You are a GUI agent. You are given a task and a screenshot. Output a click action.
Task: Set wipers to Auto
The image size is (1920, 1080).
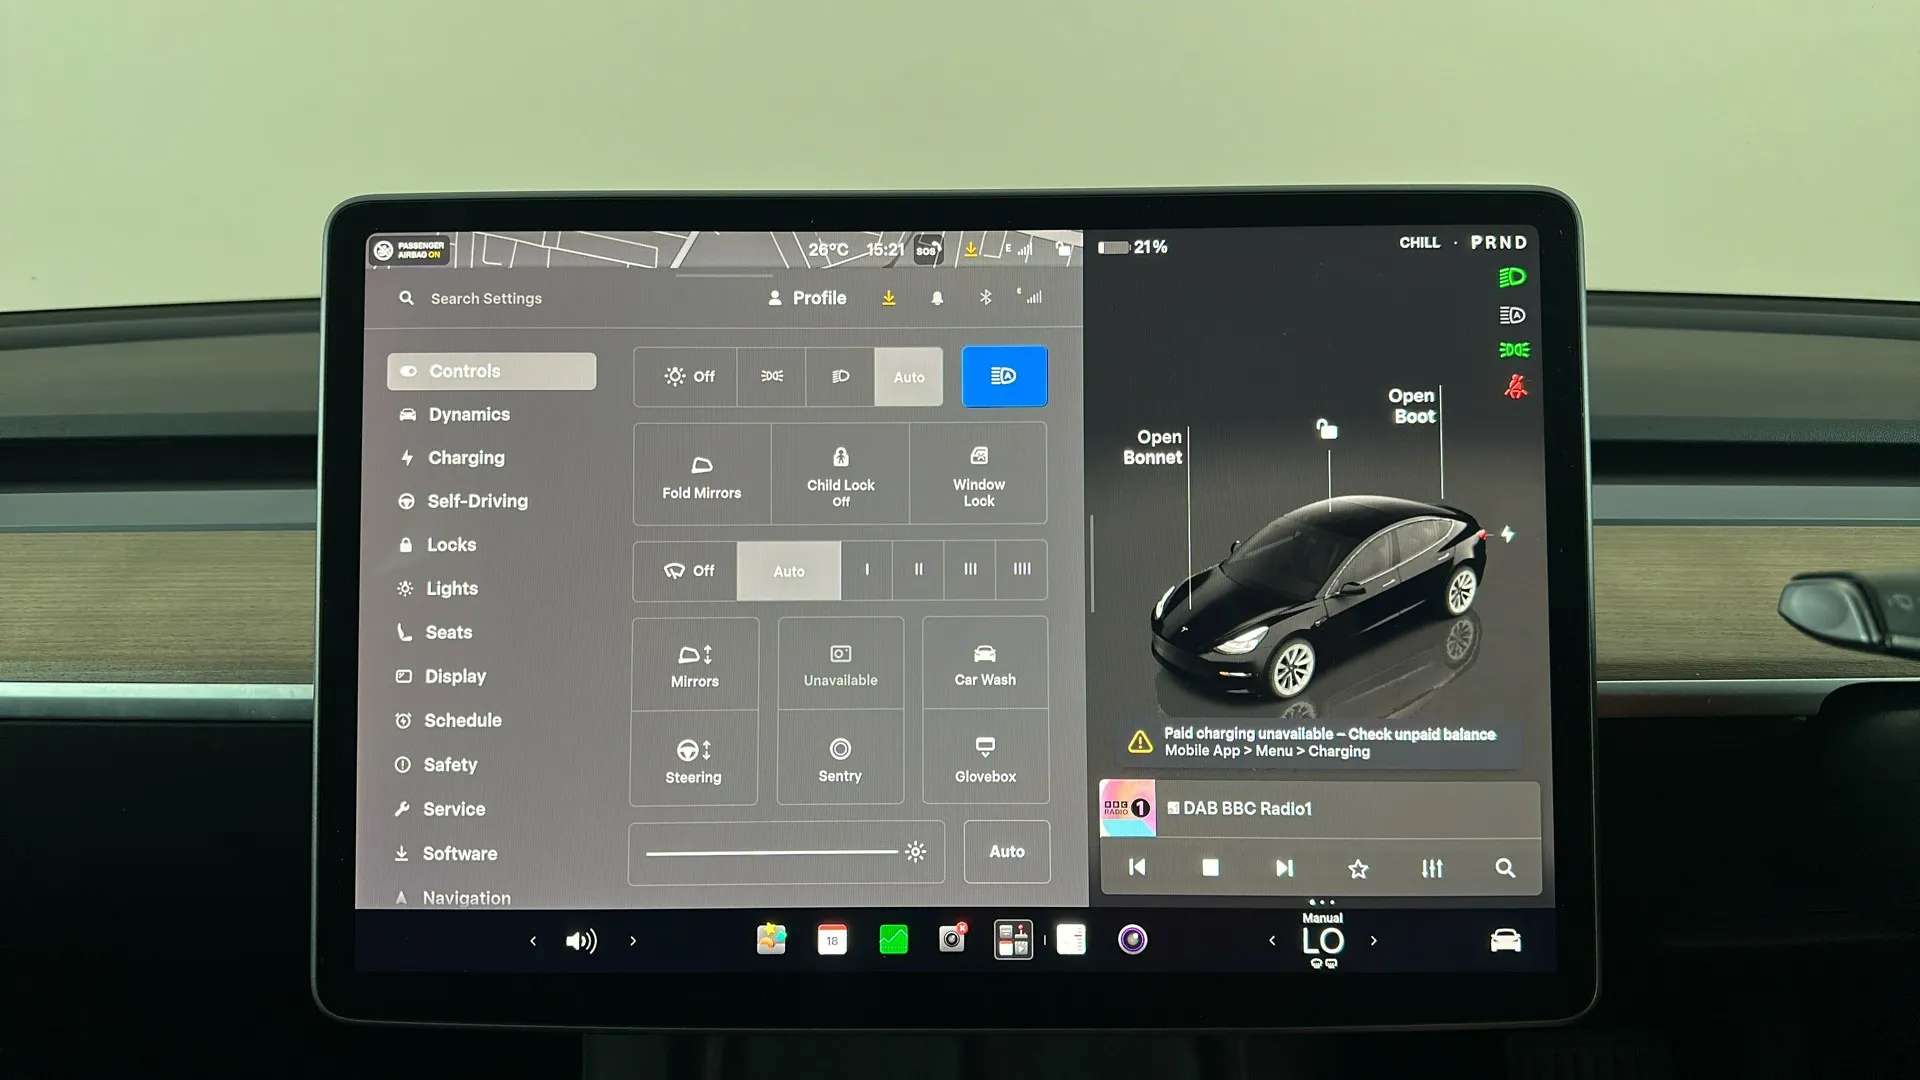(x=789, y=571)
